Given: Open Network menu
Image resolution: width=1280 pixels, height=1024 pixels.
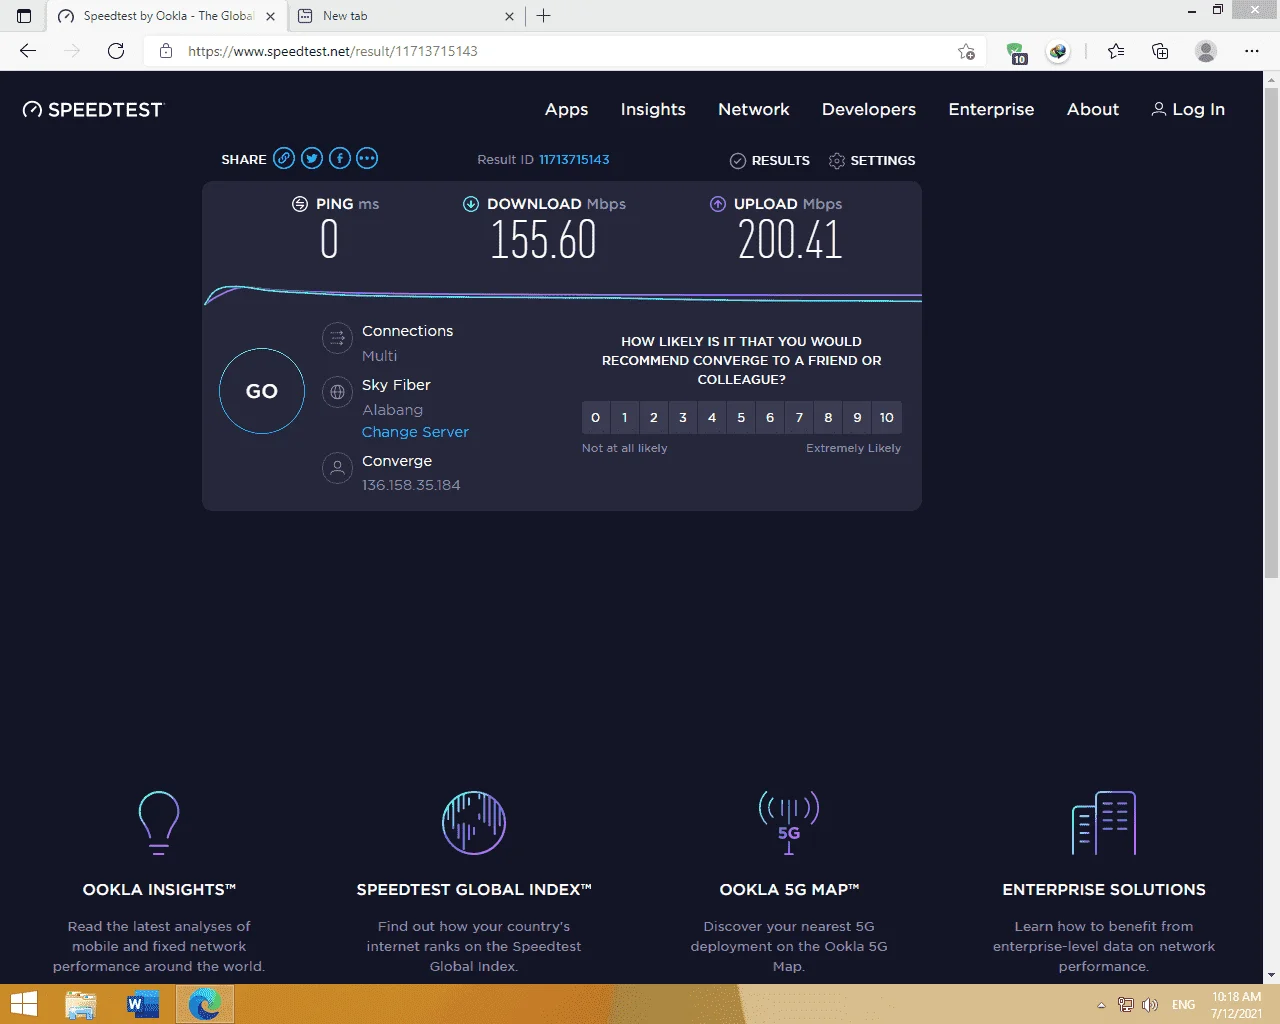Looking at the screenshot, I should [754, 110].
